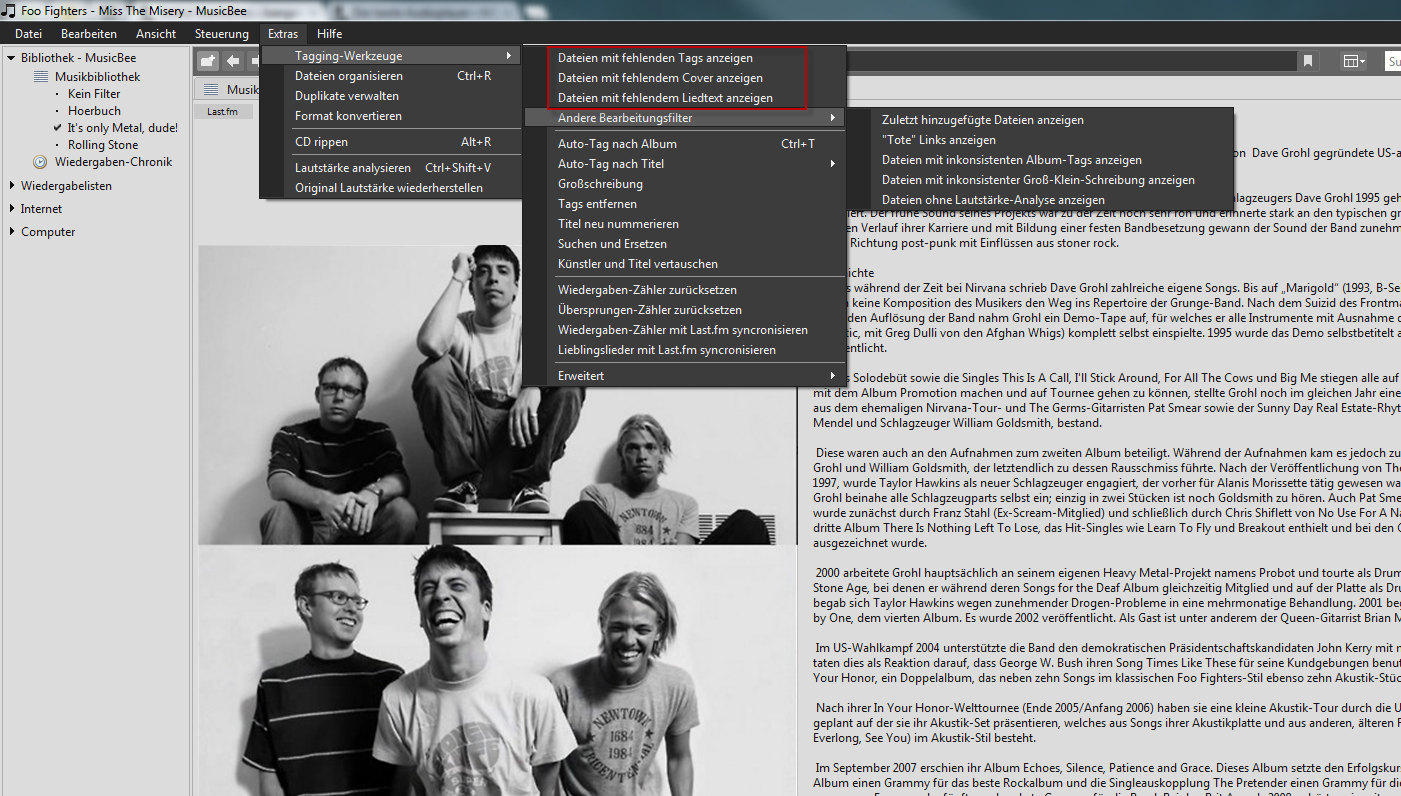This screenshot has width=1401, height=796.
Task: Open the panel layout grid icon menu
Action: click(x=1353, y=61)
